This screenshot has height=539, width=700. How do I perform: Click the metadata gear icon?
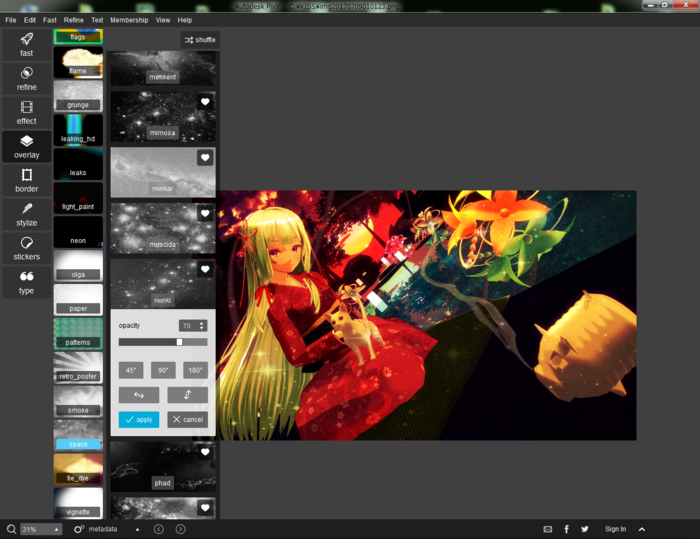tap(79, 529)
